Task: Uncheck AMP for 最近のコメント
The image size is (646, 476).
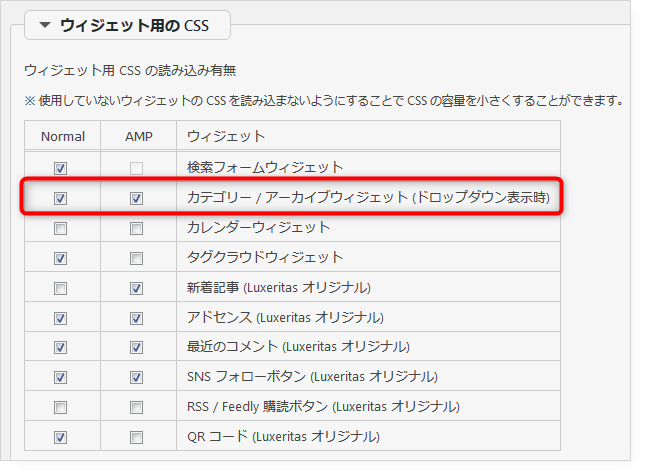Action: click(137, 347)
